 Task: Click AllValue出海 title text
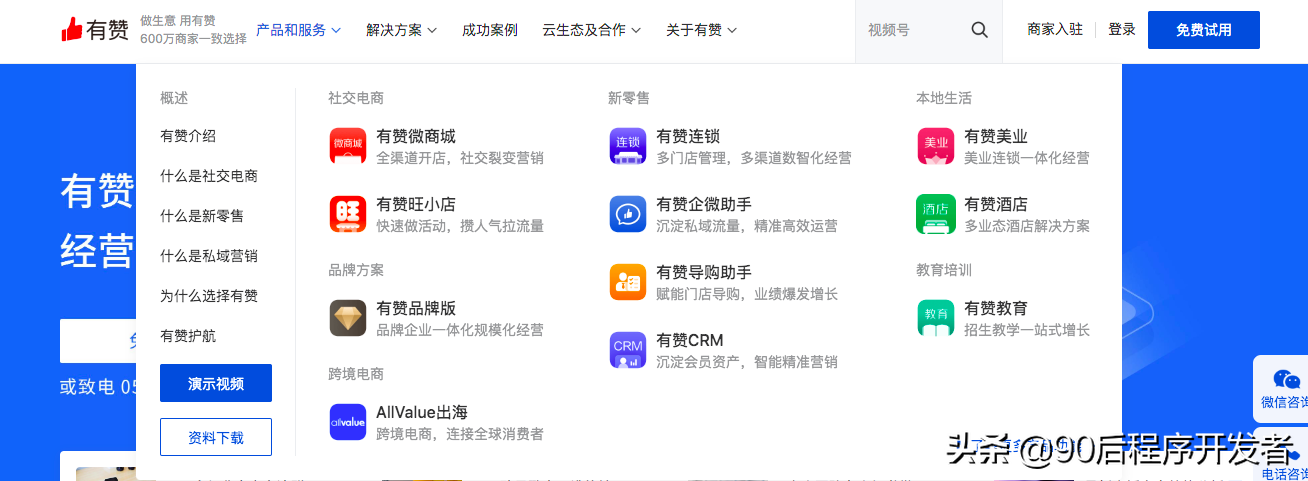click(x=422, y=413)
